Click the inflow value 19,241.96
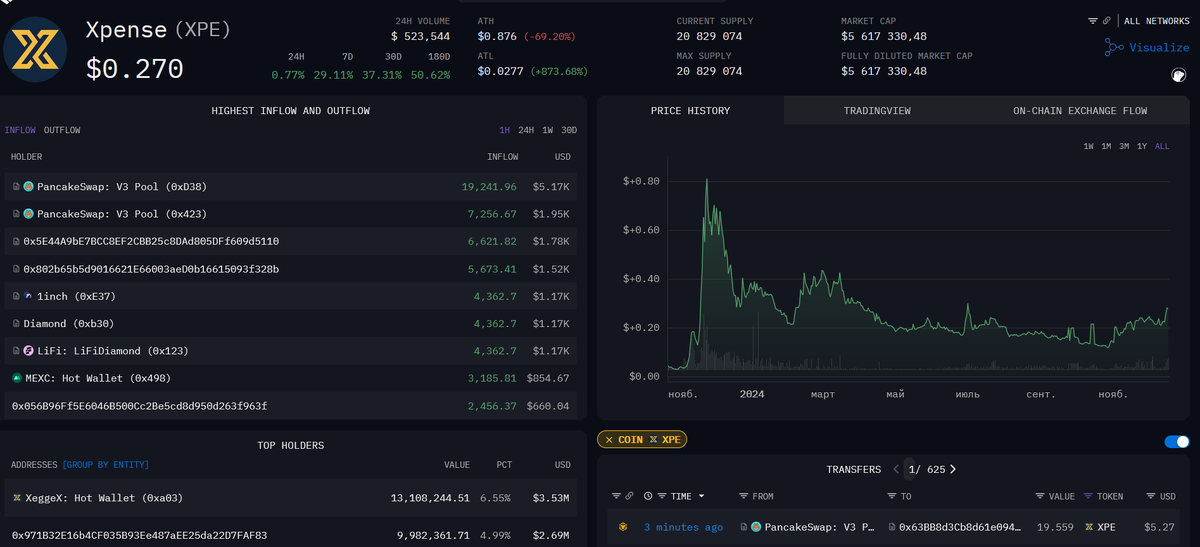The width and height of the screenshot is (1200, 547). [x=489, y=187]
